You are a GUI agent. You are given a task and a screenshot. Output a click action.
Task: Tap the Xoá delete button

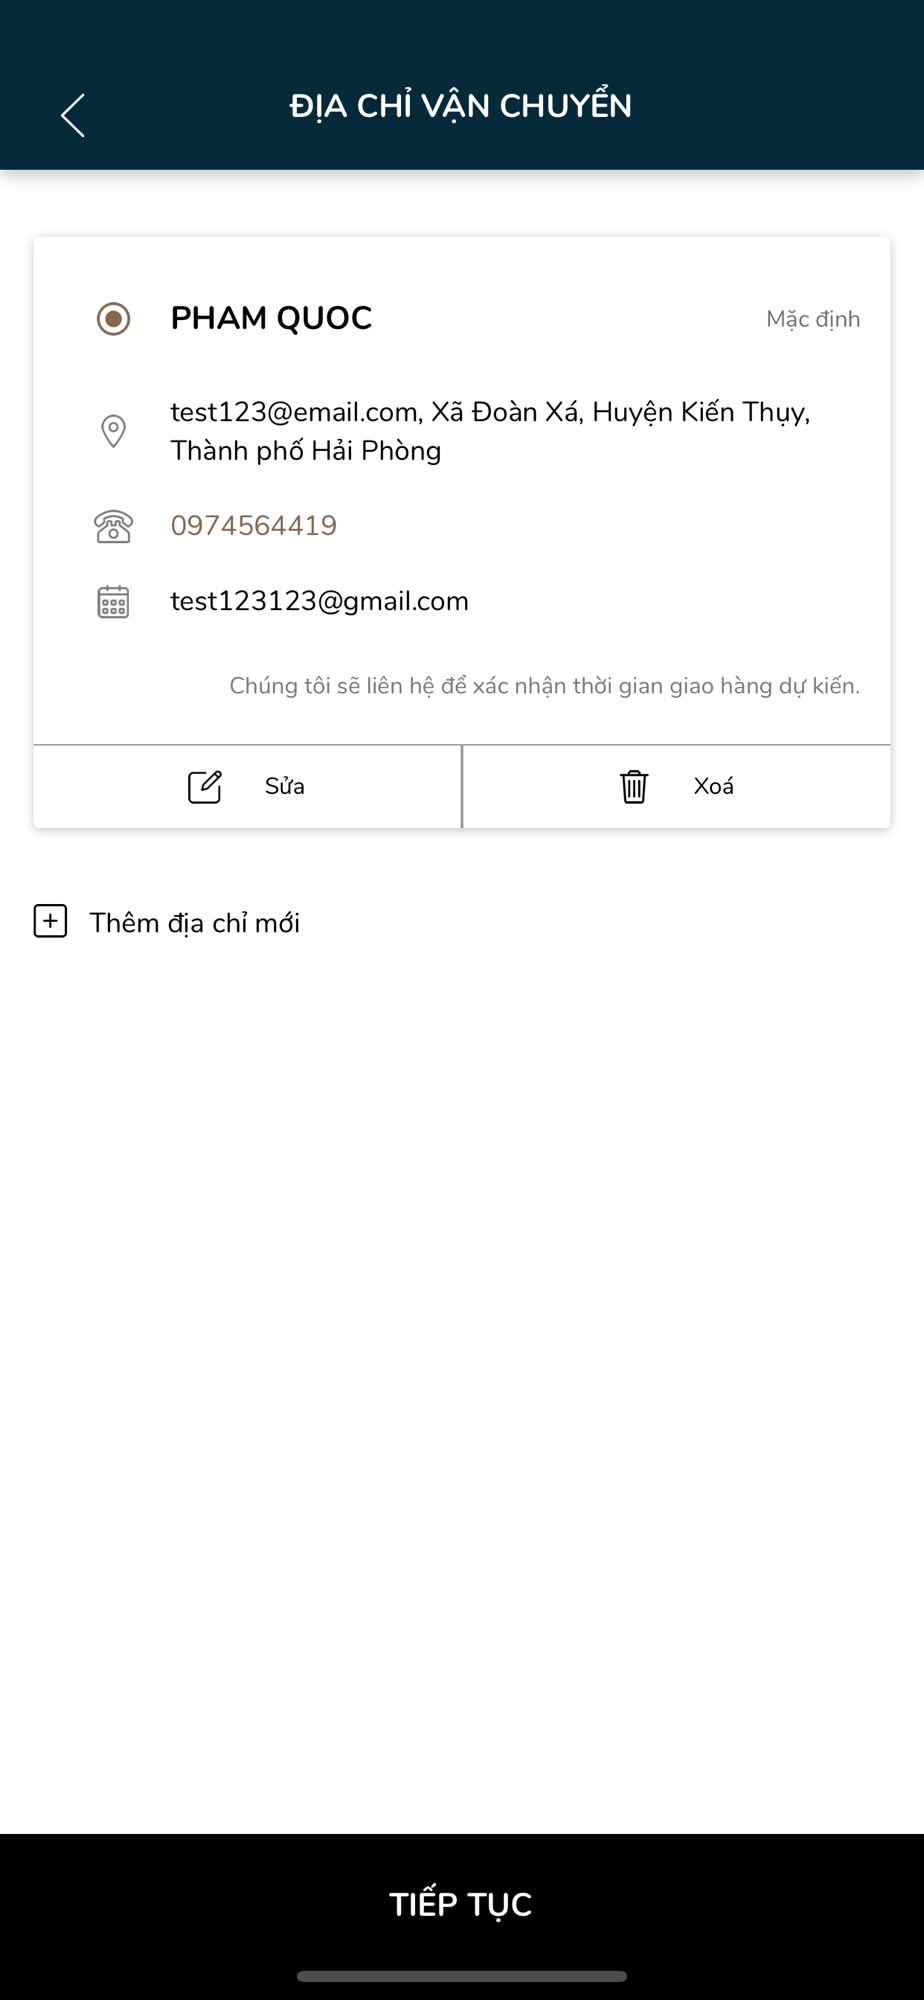(677, 786)
